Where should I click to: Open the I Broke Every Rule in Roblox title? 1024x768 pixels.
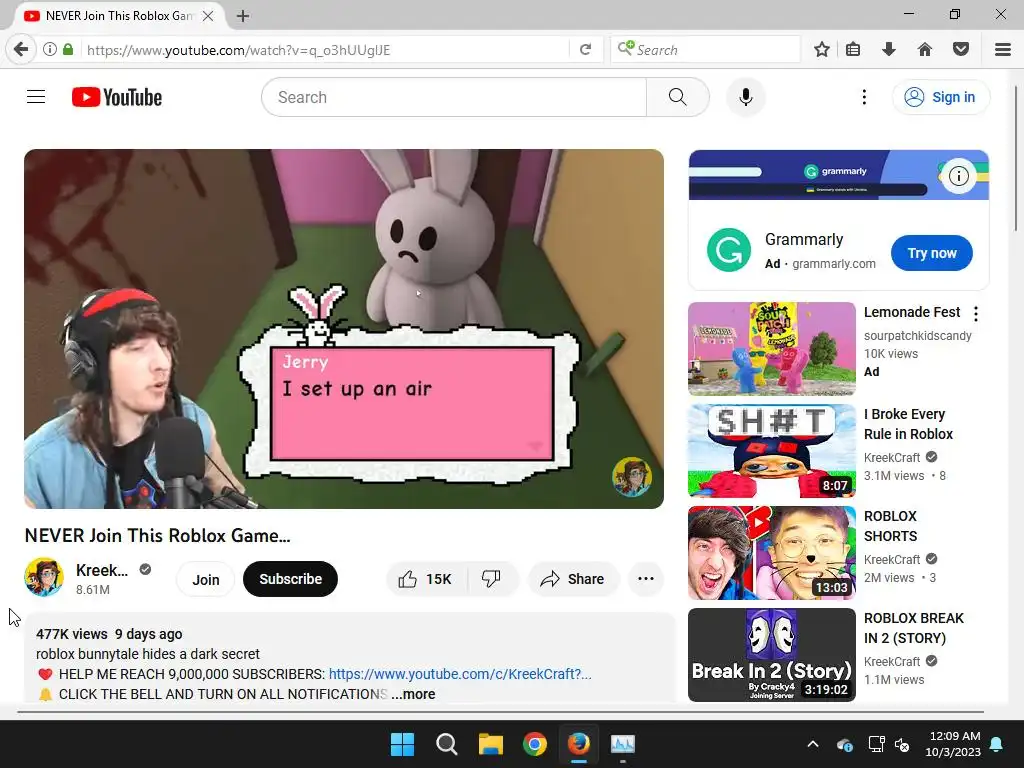click(908, 424)
